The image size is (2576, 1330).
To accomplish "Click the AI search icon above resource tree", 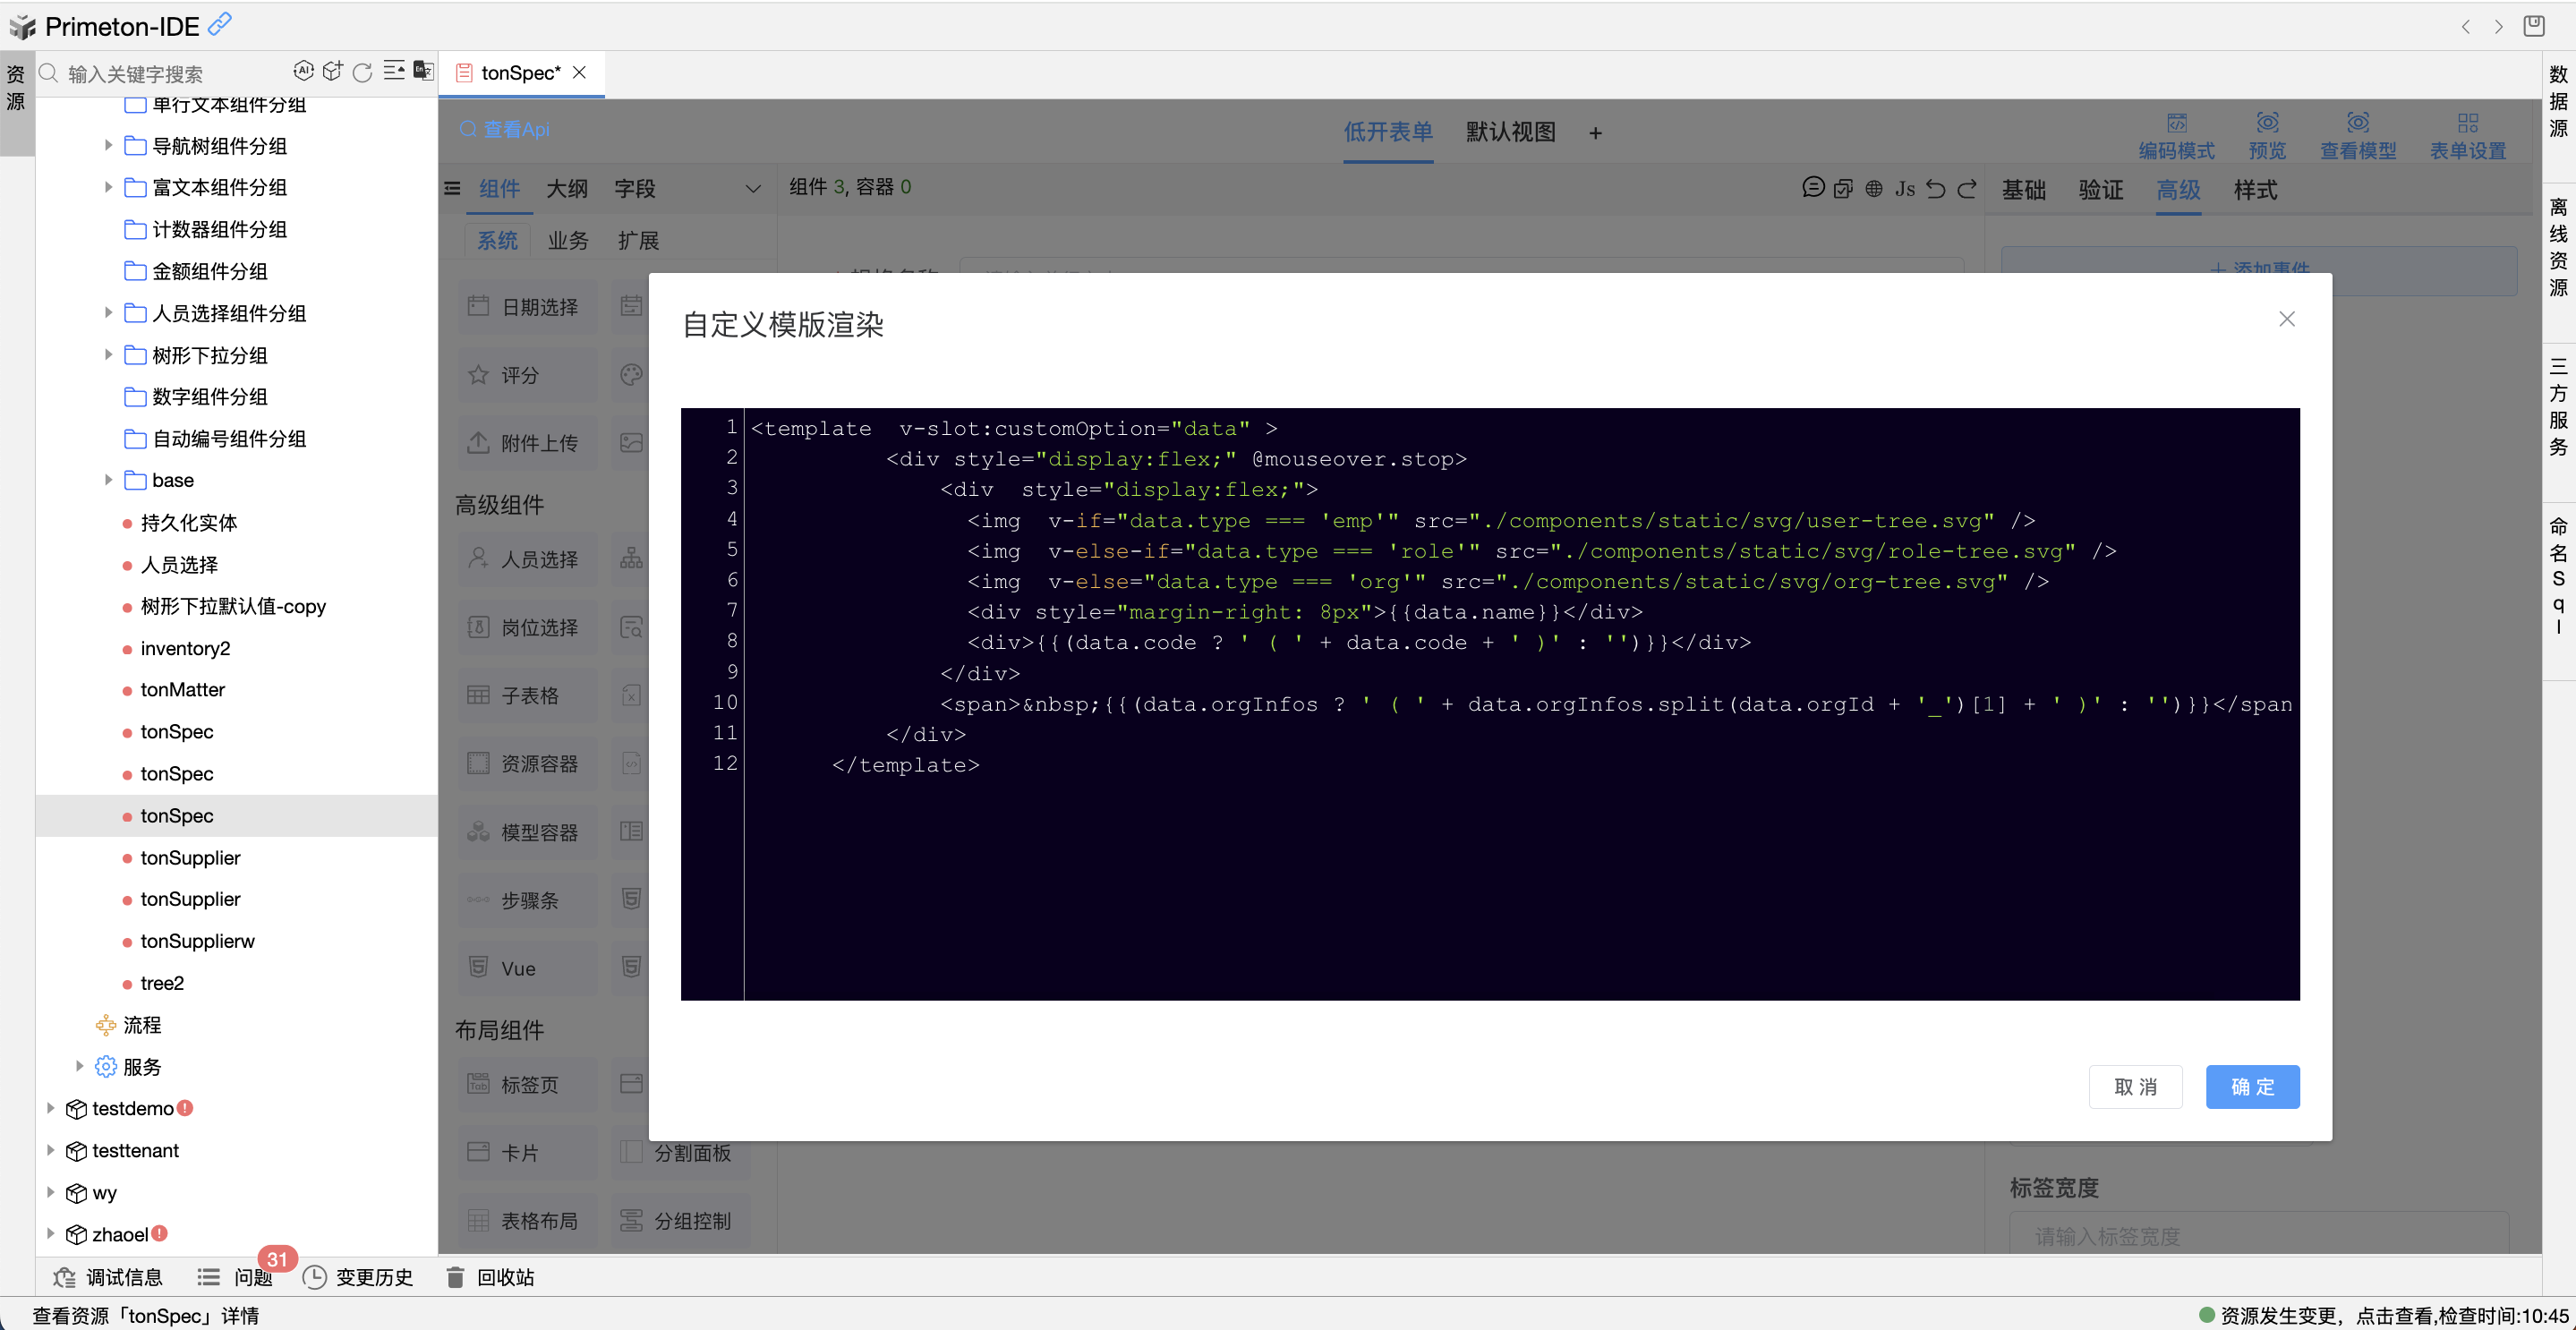I will tap(303, 70).
